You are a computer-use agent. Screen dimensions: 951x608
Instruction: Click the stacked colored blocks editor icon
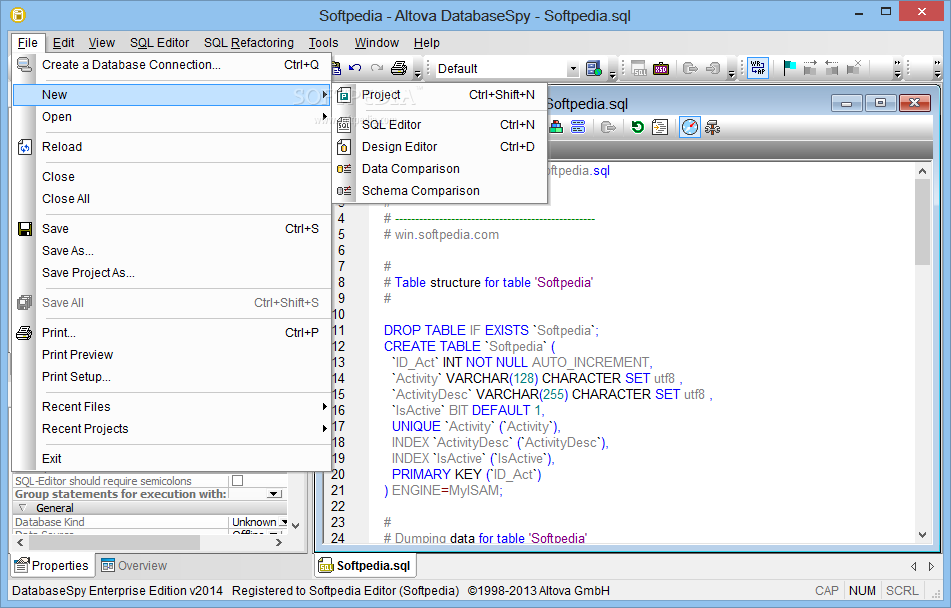pos(556,127)
